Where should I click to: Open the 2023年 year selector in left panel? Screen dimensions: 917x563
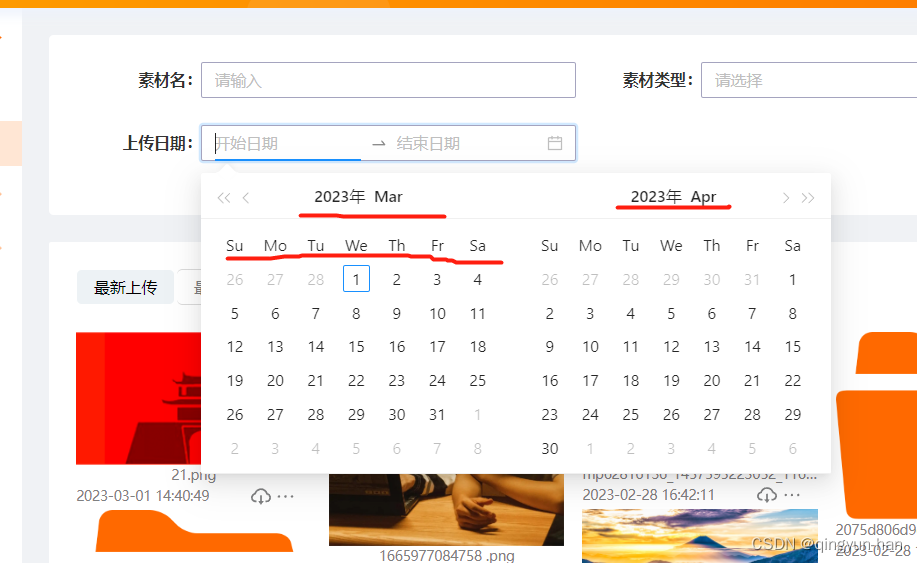(x=340, y=196)
